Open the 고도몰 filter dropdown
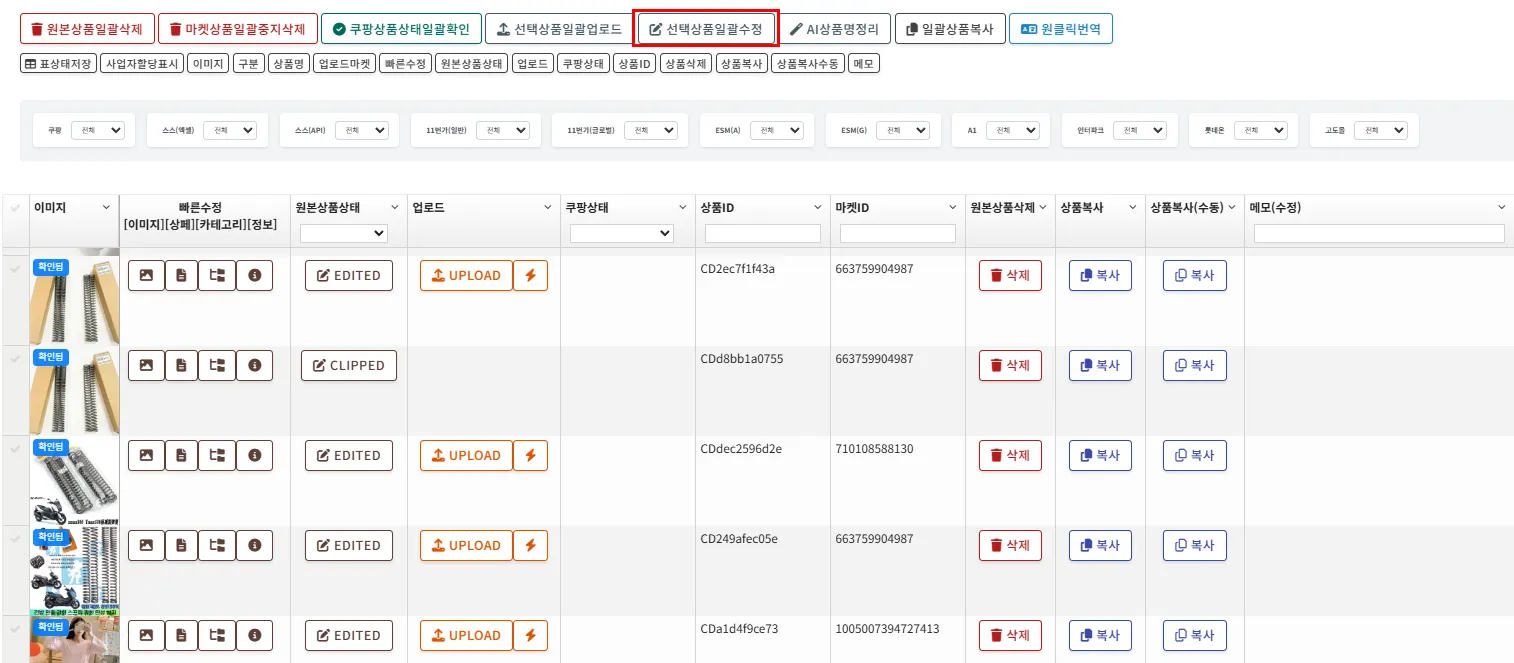The image size is (1514, 663). pyautogui.click(x=1381, y=130)
